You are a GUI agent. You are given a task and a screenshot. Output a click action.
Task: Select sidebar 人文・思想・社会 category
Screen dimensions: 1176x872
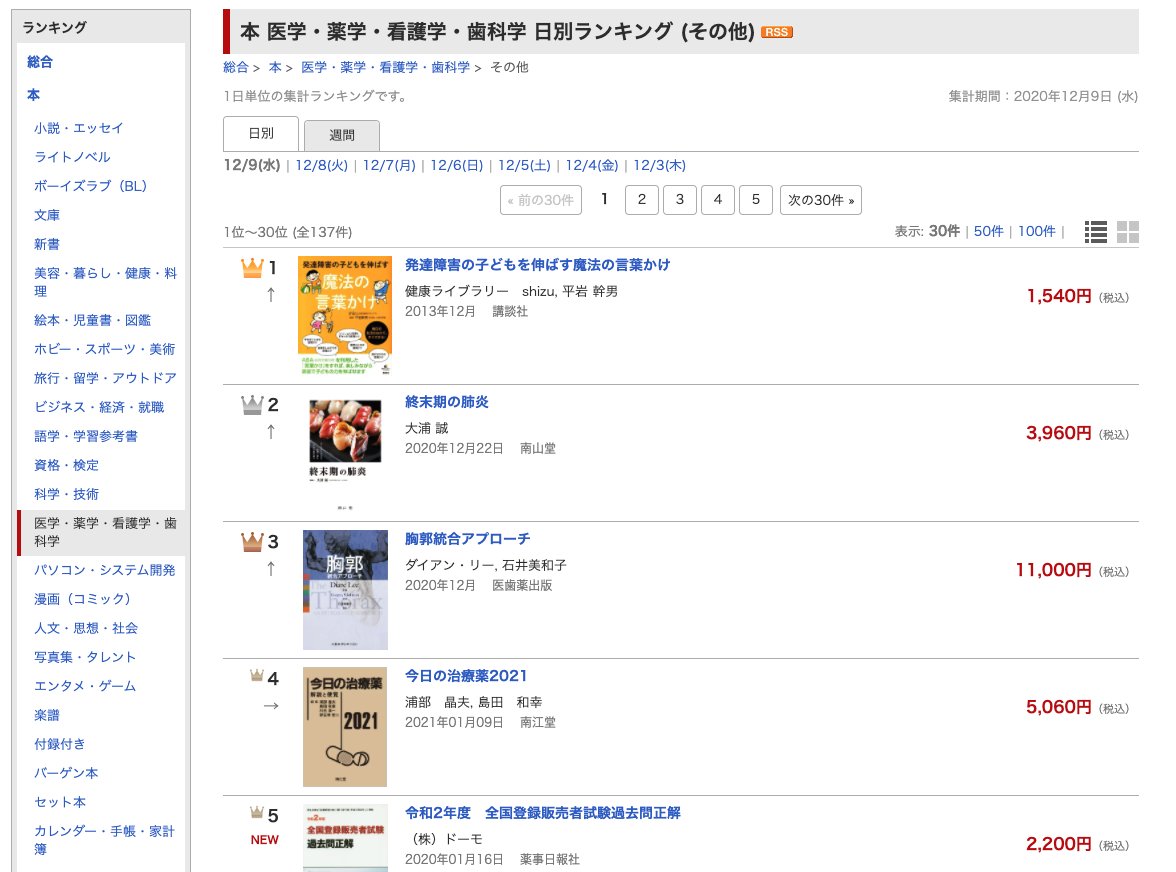(86, 628)
